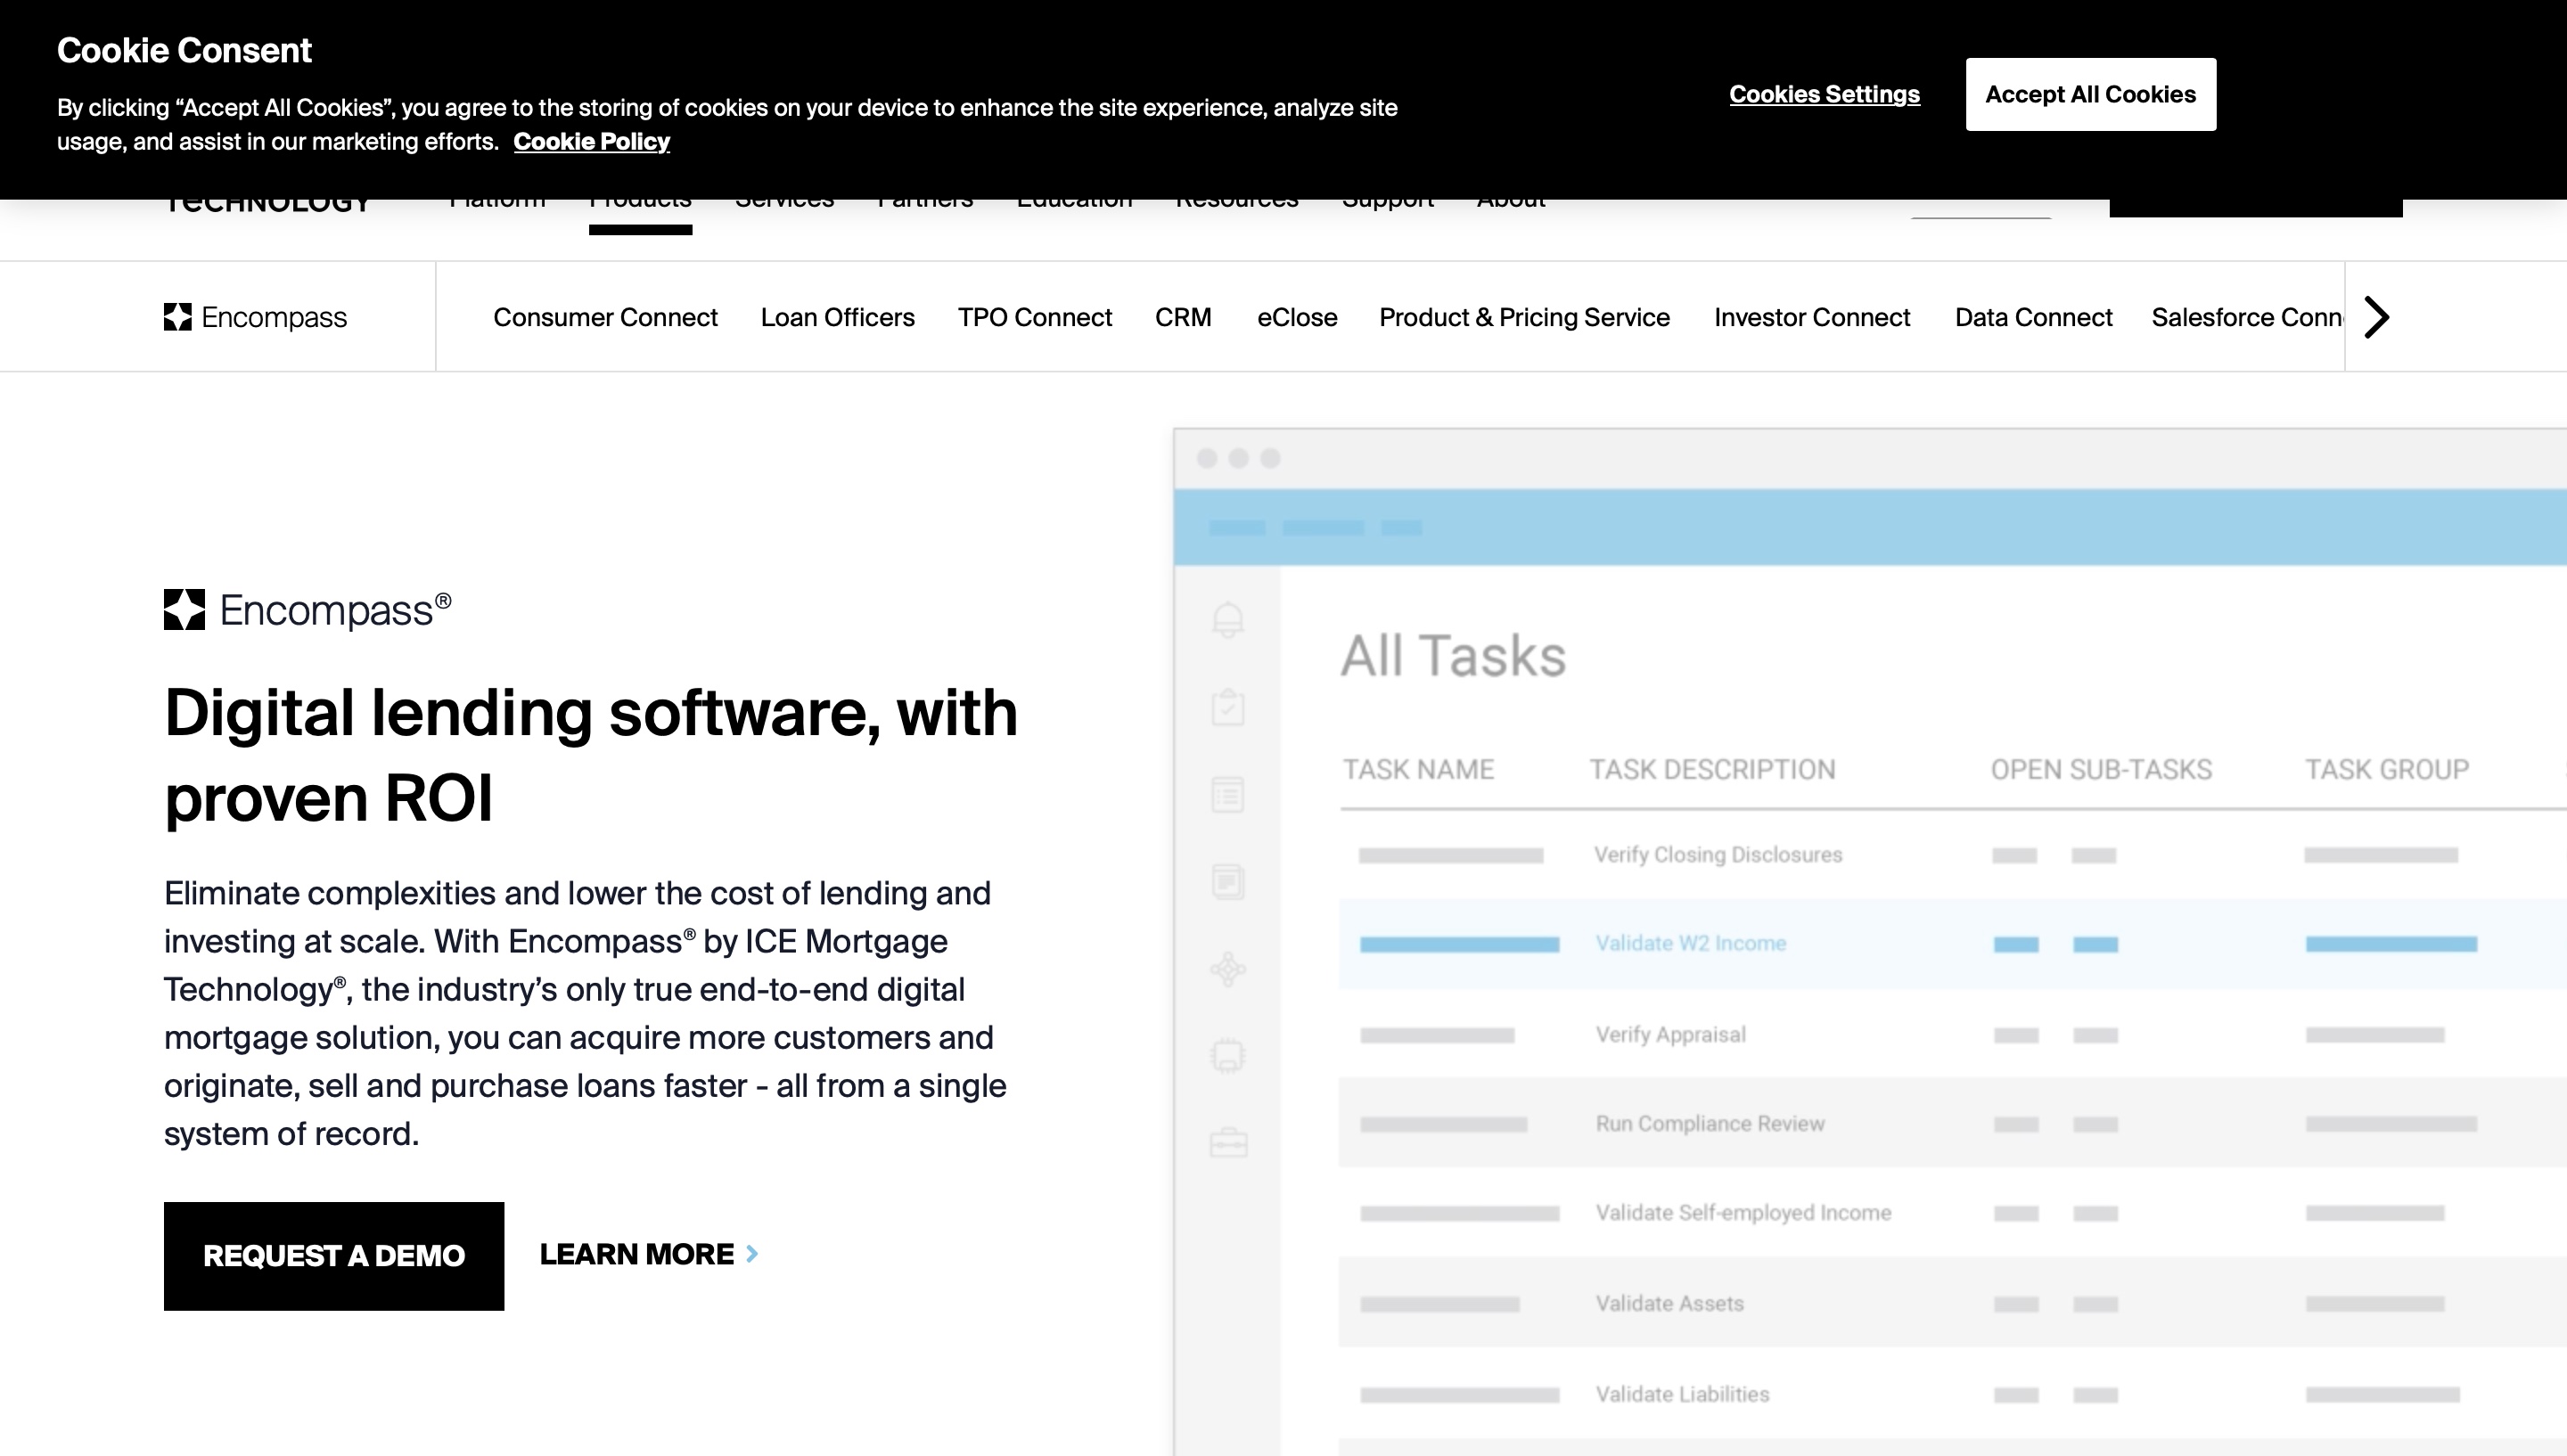The height and width of the screenshot is (1456, 2567).
Task: Click the Validate Assets row text
Action: [1669, 1304]
